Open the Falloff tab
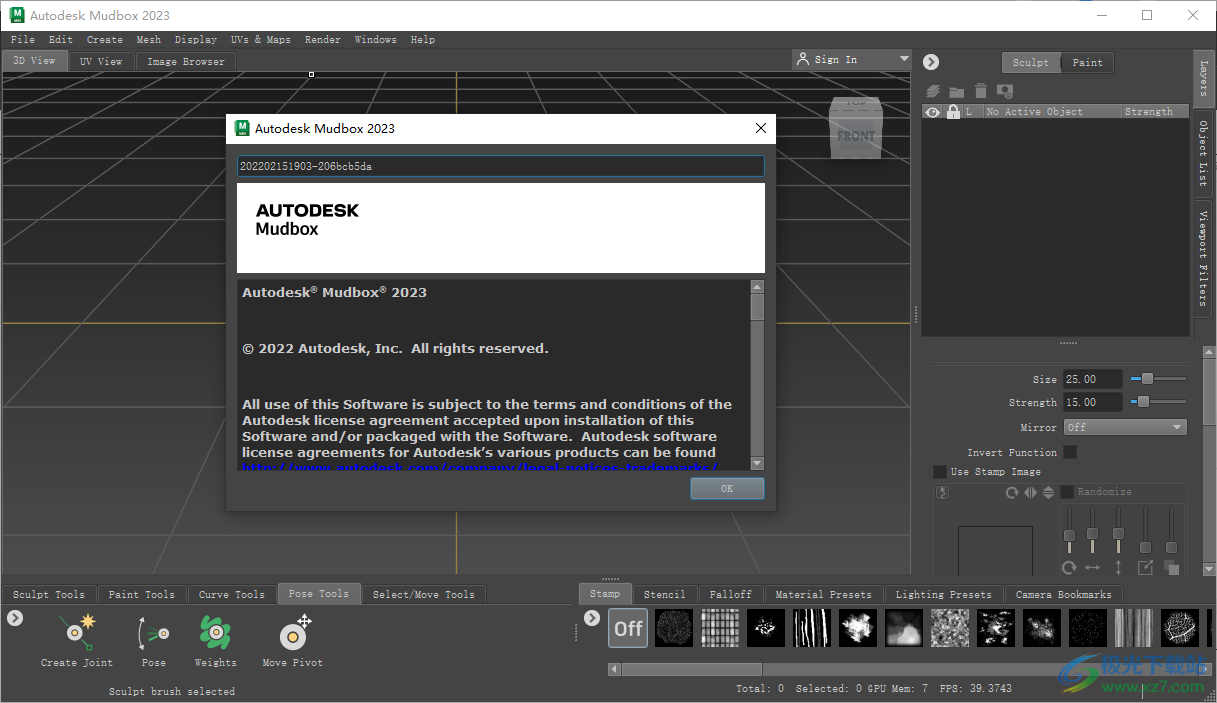 (730, 594)
